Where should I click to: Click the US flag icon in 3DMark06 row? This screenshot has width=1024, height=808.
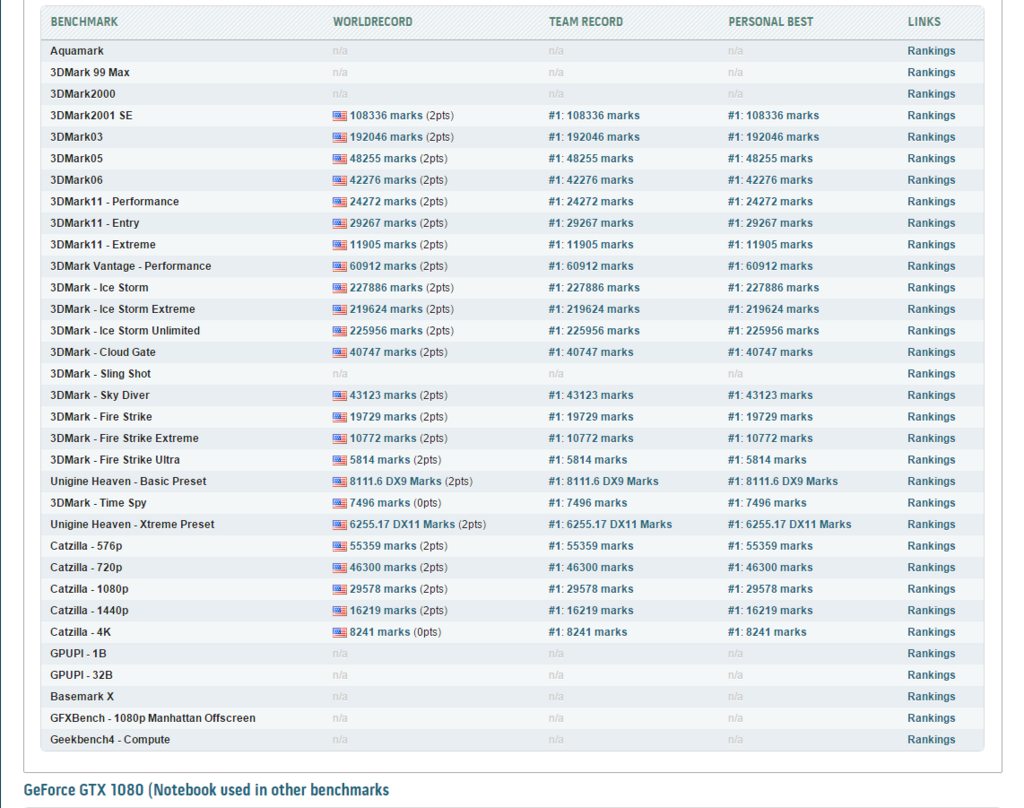[x=340, y=180]
